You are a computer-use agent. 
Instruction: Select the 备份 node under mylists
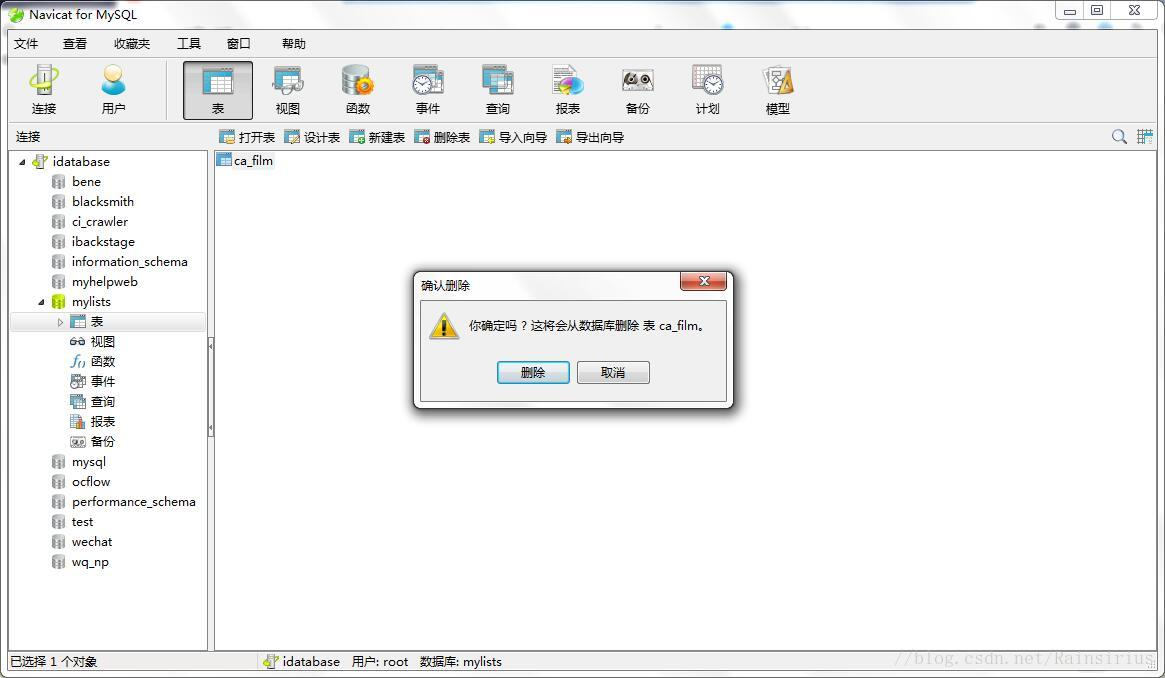[x=102, y=442]
